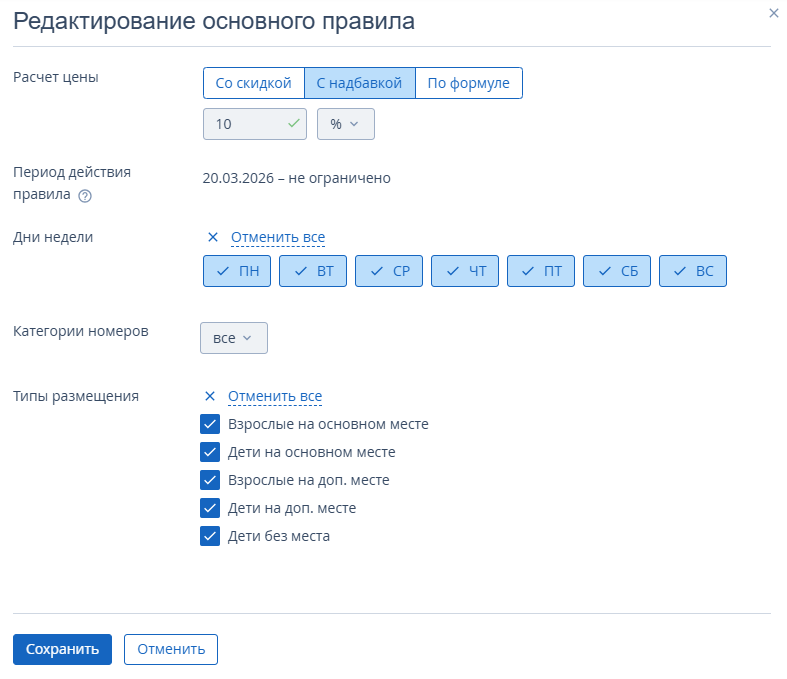Click the X icon beside accommodation types Отменить все
This screenshot has width=787, height=679.
click(x=210, y=396)
